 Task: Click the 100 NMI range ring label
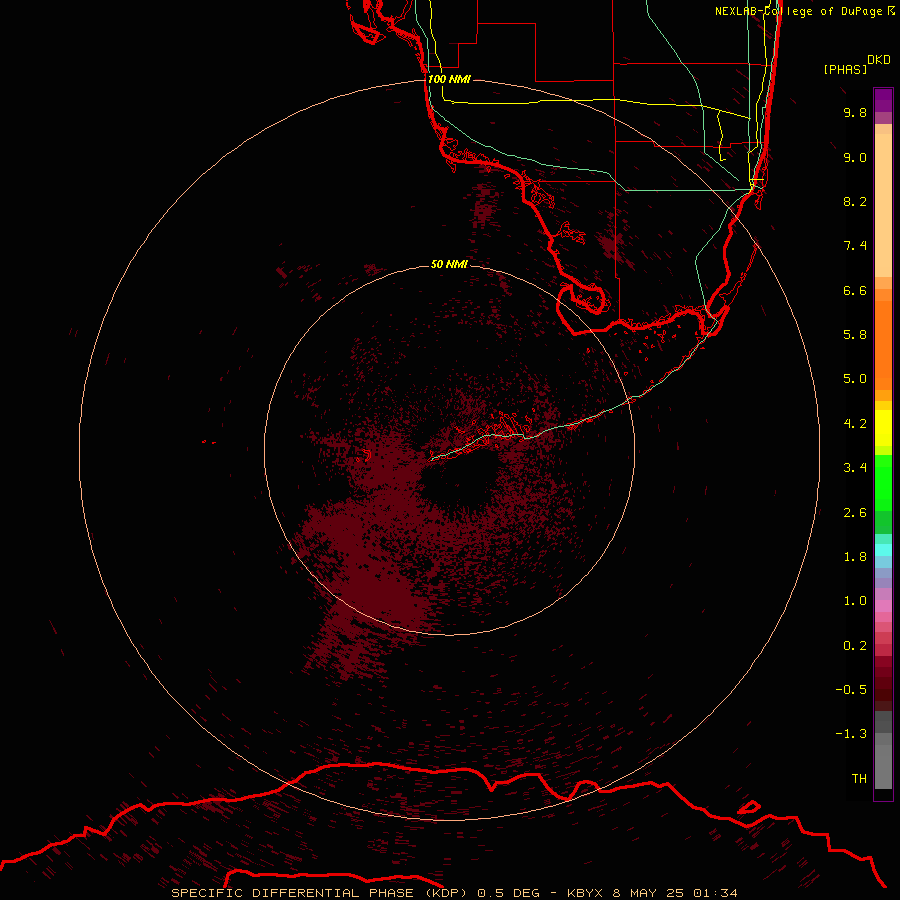(449, 79)
